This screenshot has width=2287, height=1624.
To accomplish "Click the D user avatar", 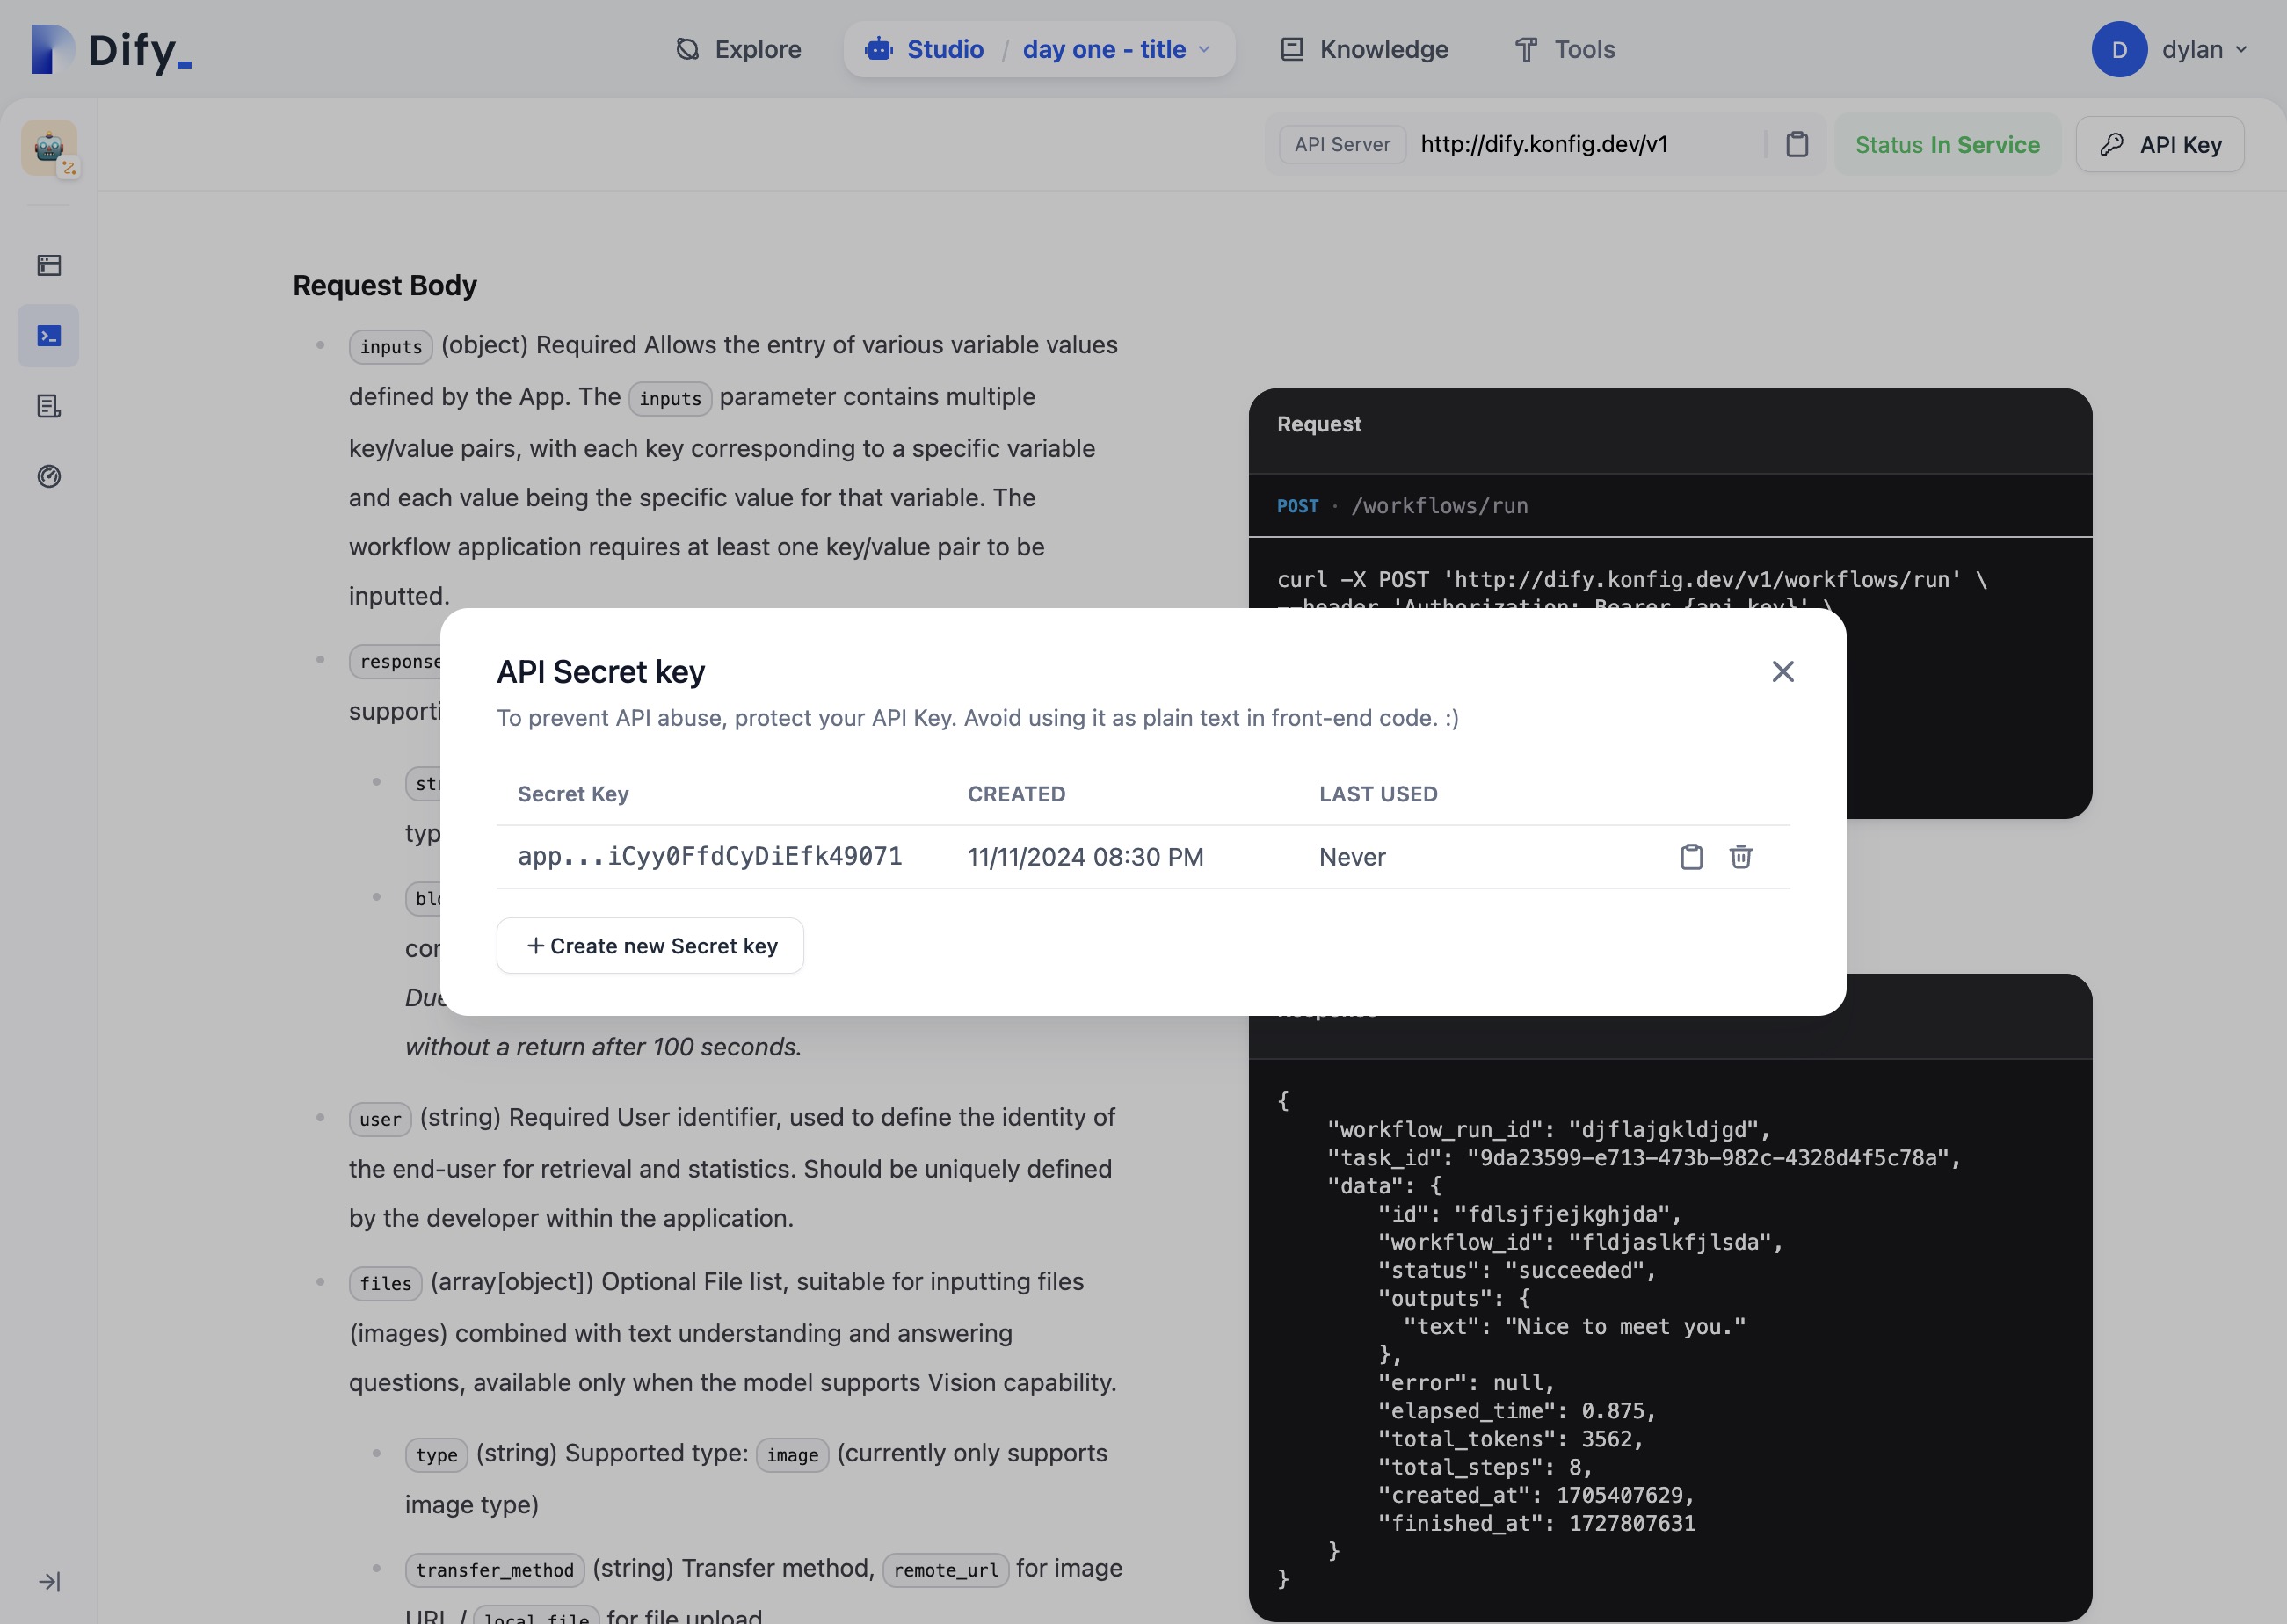I will click(2119, 49).
